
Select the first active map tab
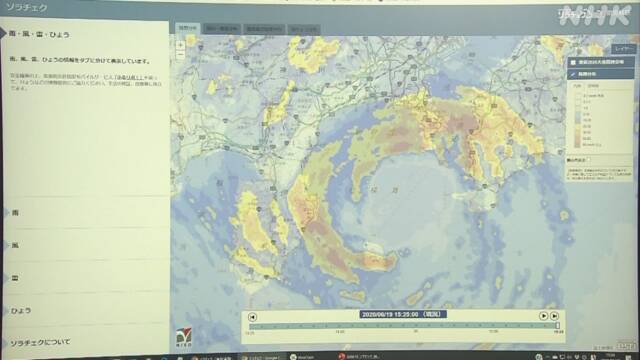[188, 28]
